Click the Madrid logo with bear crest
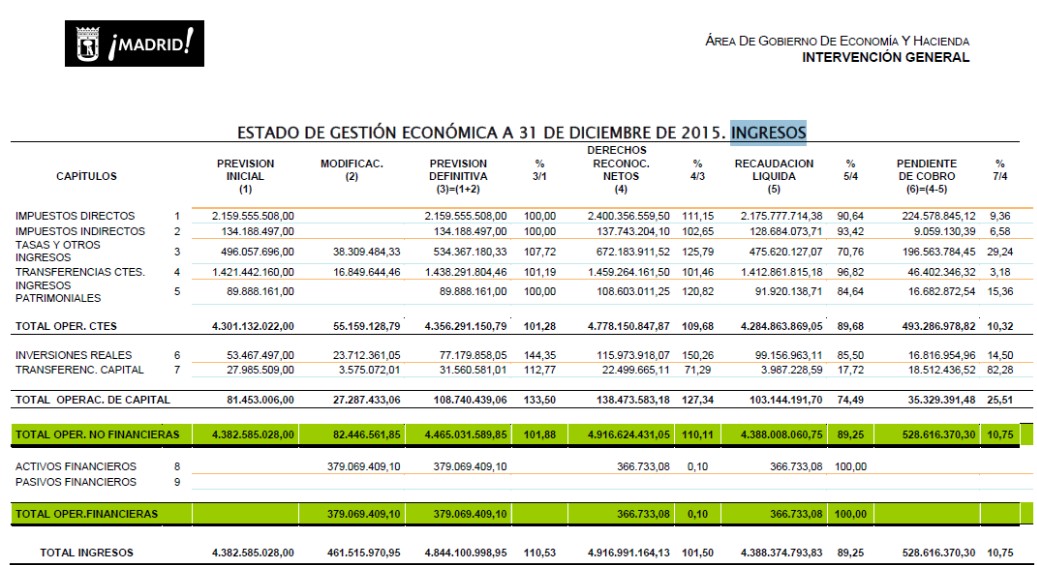 point(134,44)
